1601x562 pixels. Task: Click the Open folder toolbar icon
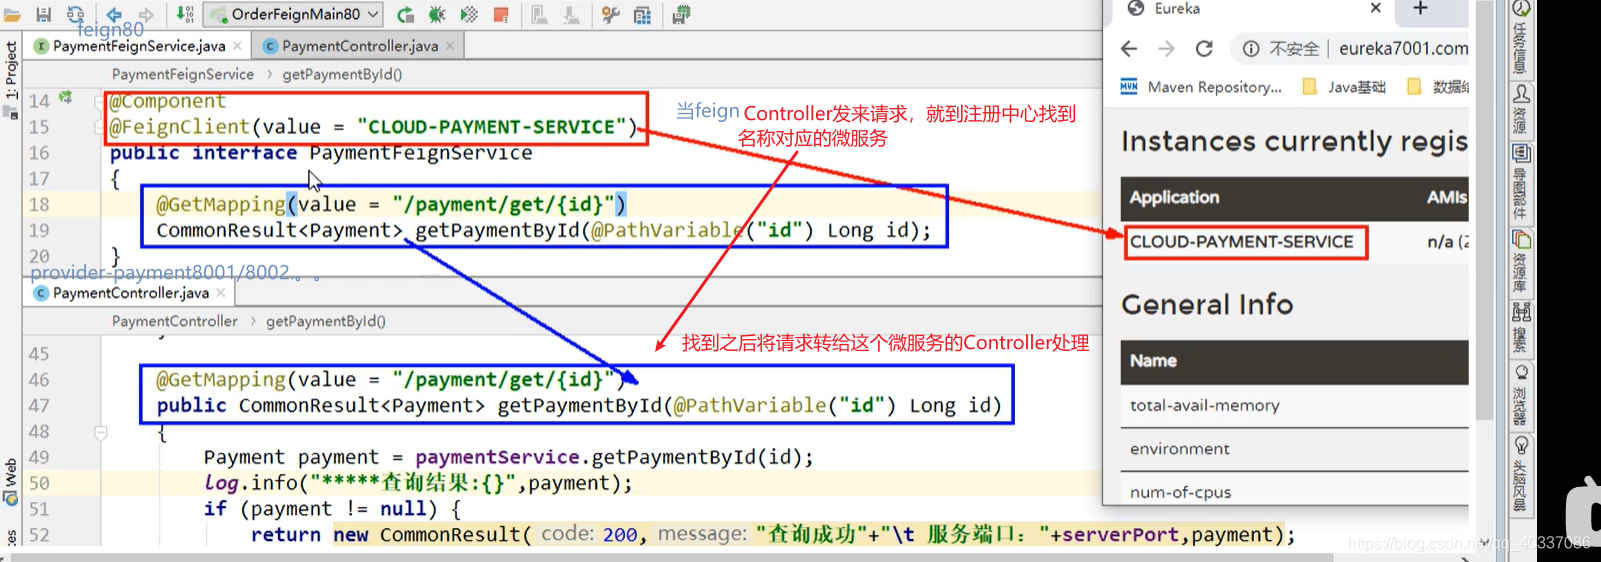coord(12,15)
